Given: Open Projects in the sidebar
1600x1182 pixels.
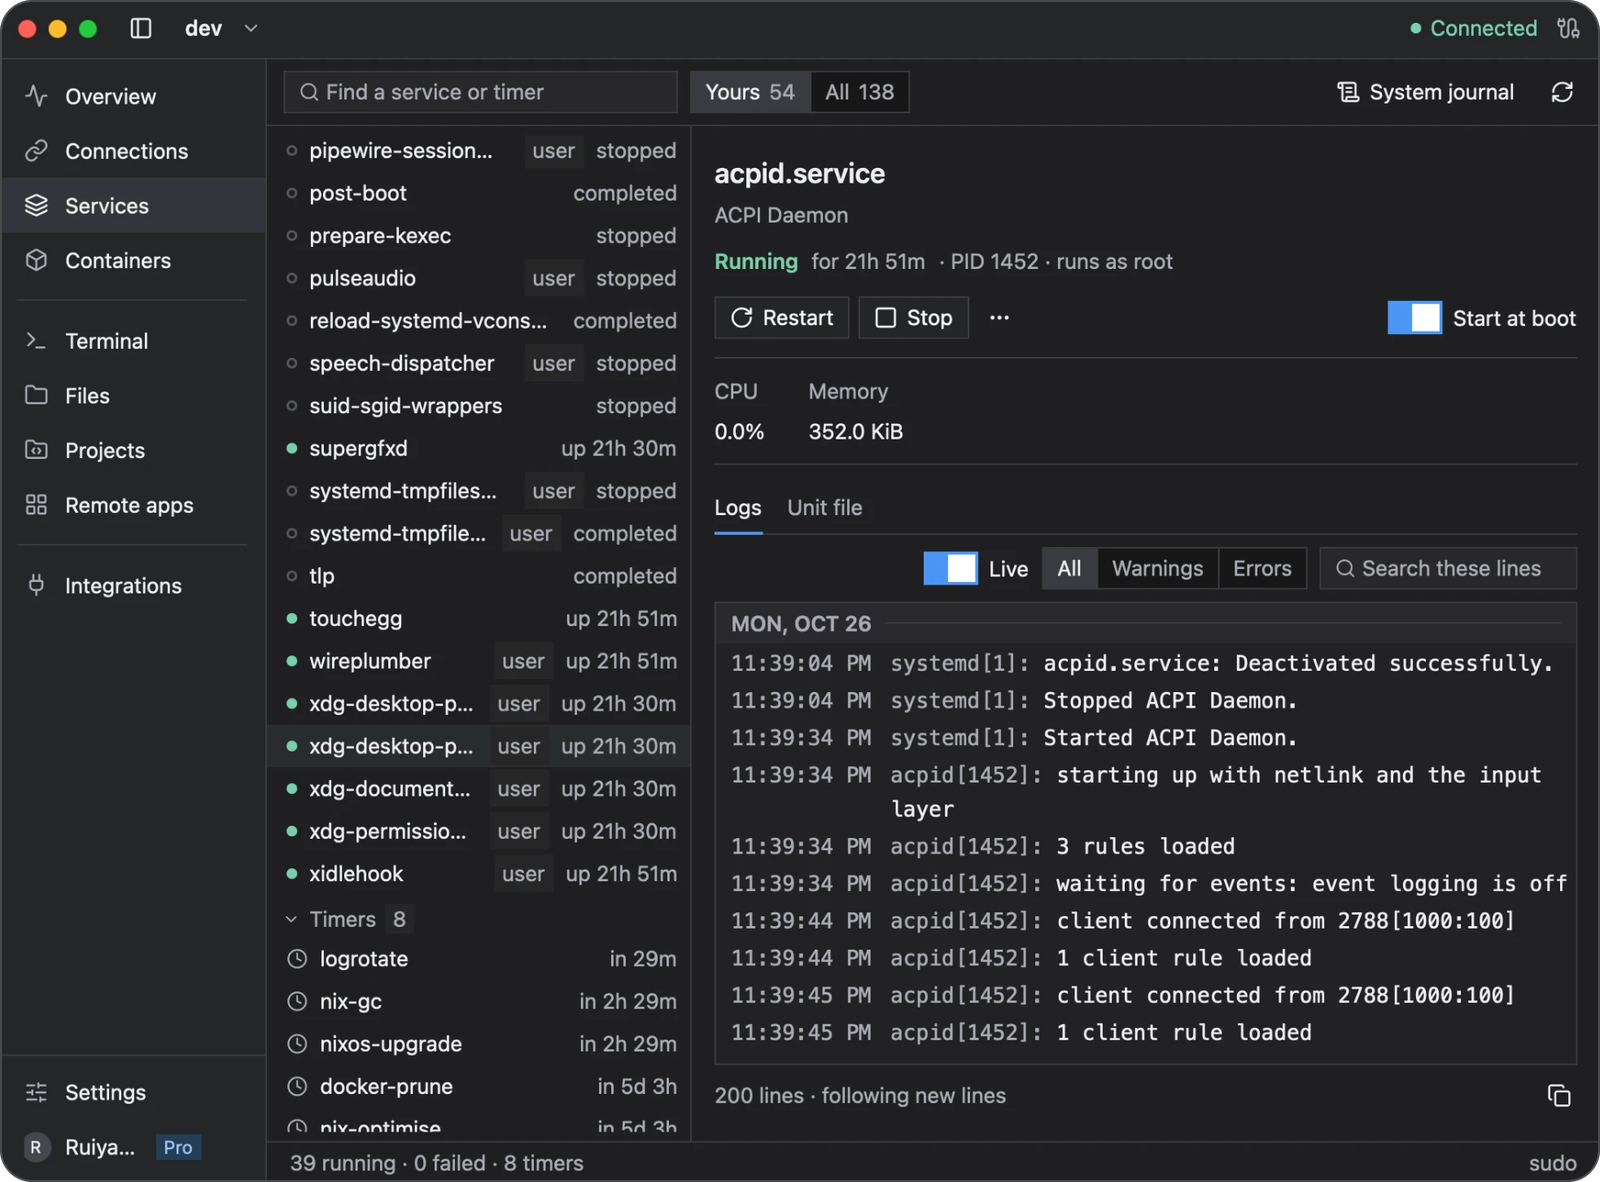Looking at the screenshot, I should coord(133,450).
